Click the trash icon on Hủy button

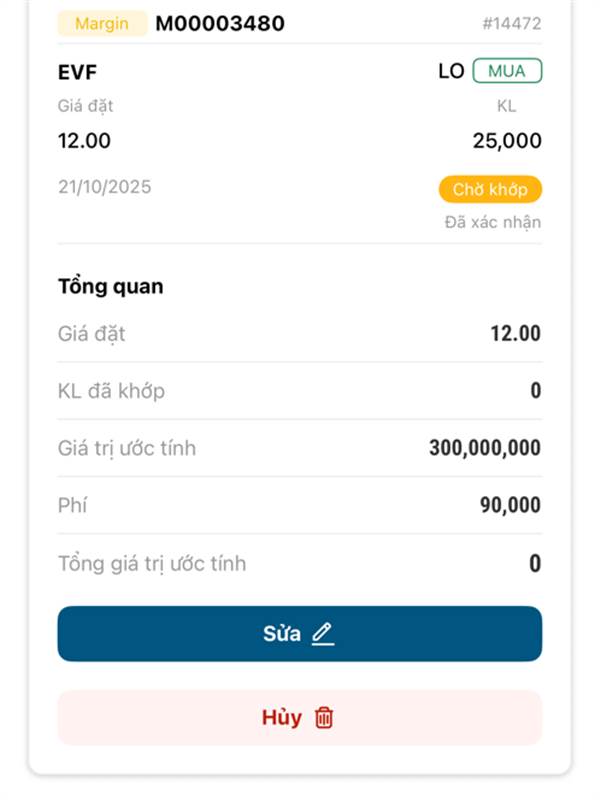324,718
